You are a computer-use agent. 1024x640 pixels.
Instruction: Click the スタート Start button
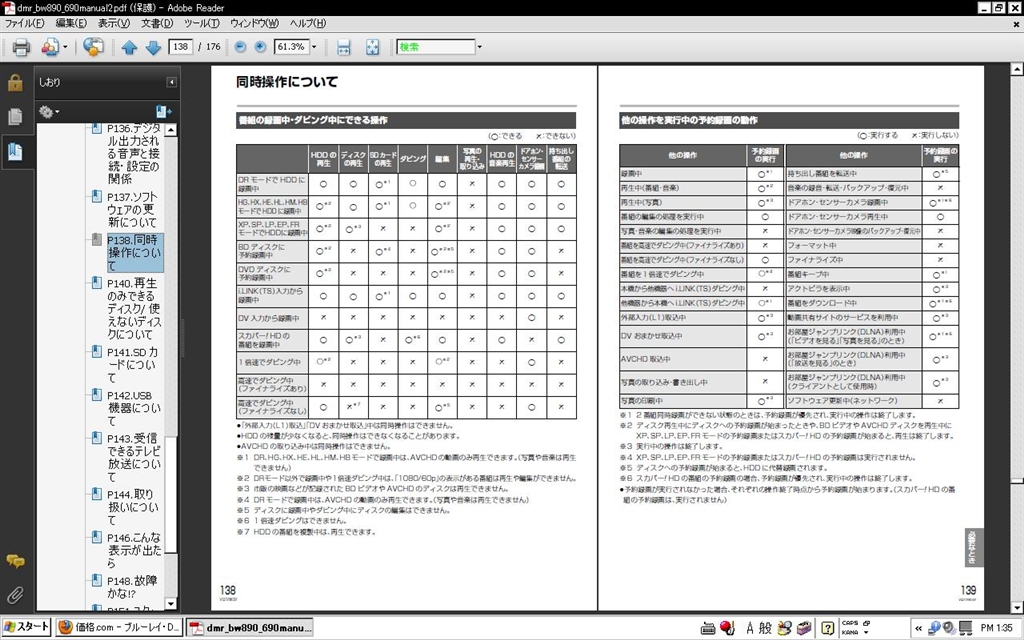point(26,628)
